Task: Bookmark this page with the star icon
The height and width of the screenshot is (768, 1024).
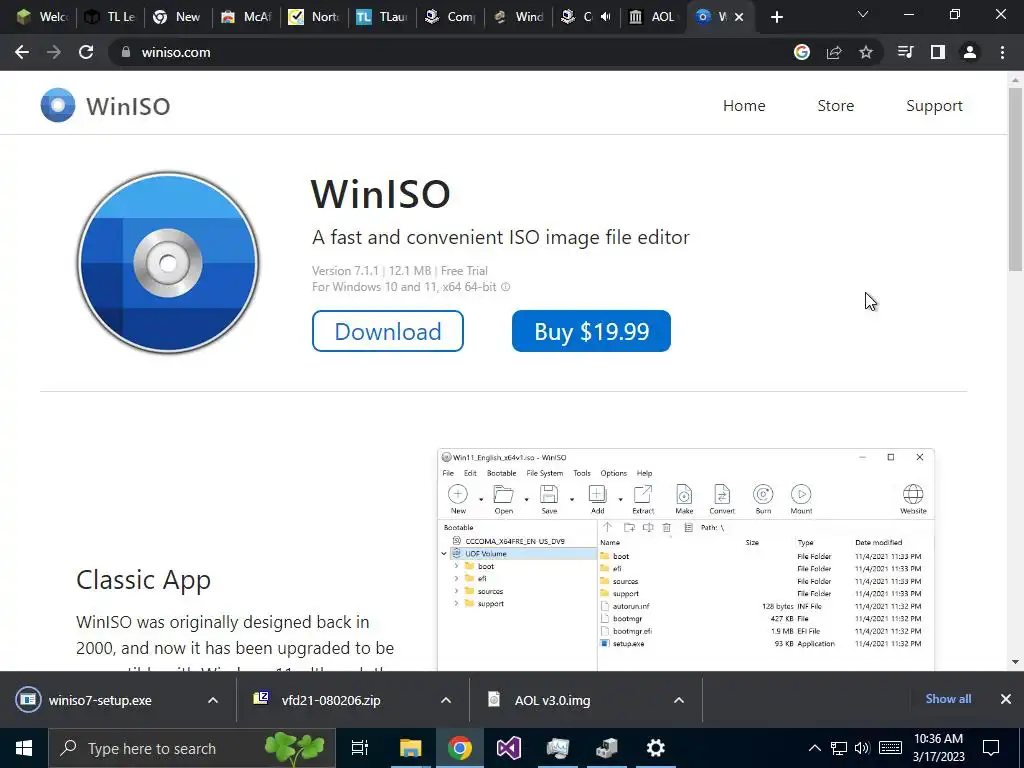Action: click(866, 52)
